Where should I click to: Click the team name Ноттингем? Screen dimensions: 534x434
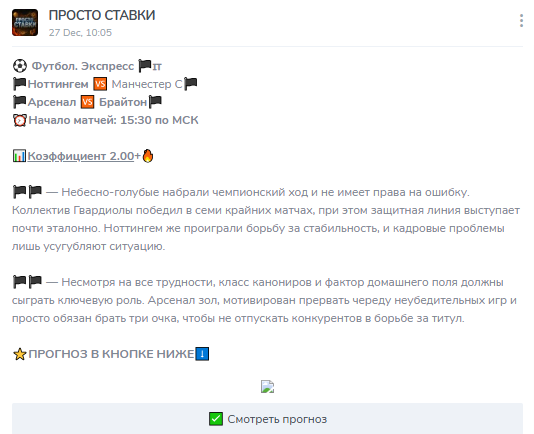click(x=58, y=84)
